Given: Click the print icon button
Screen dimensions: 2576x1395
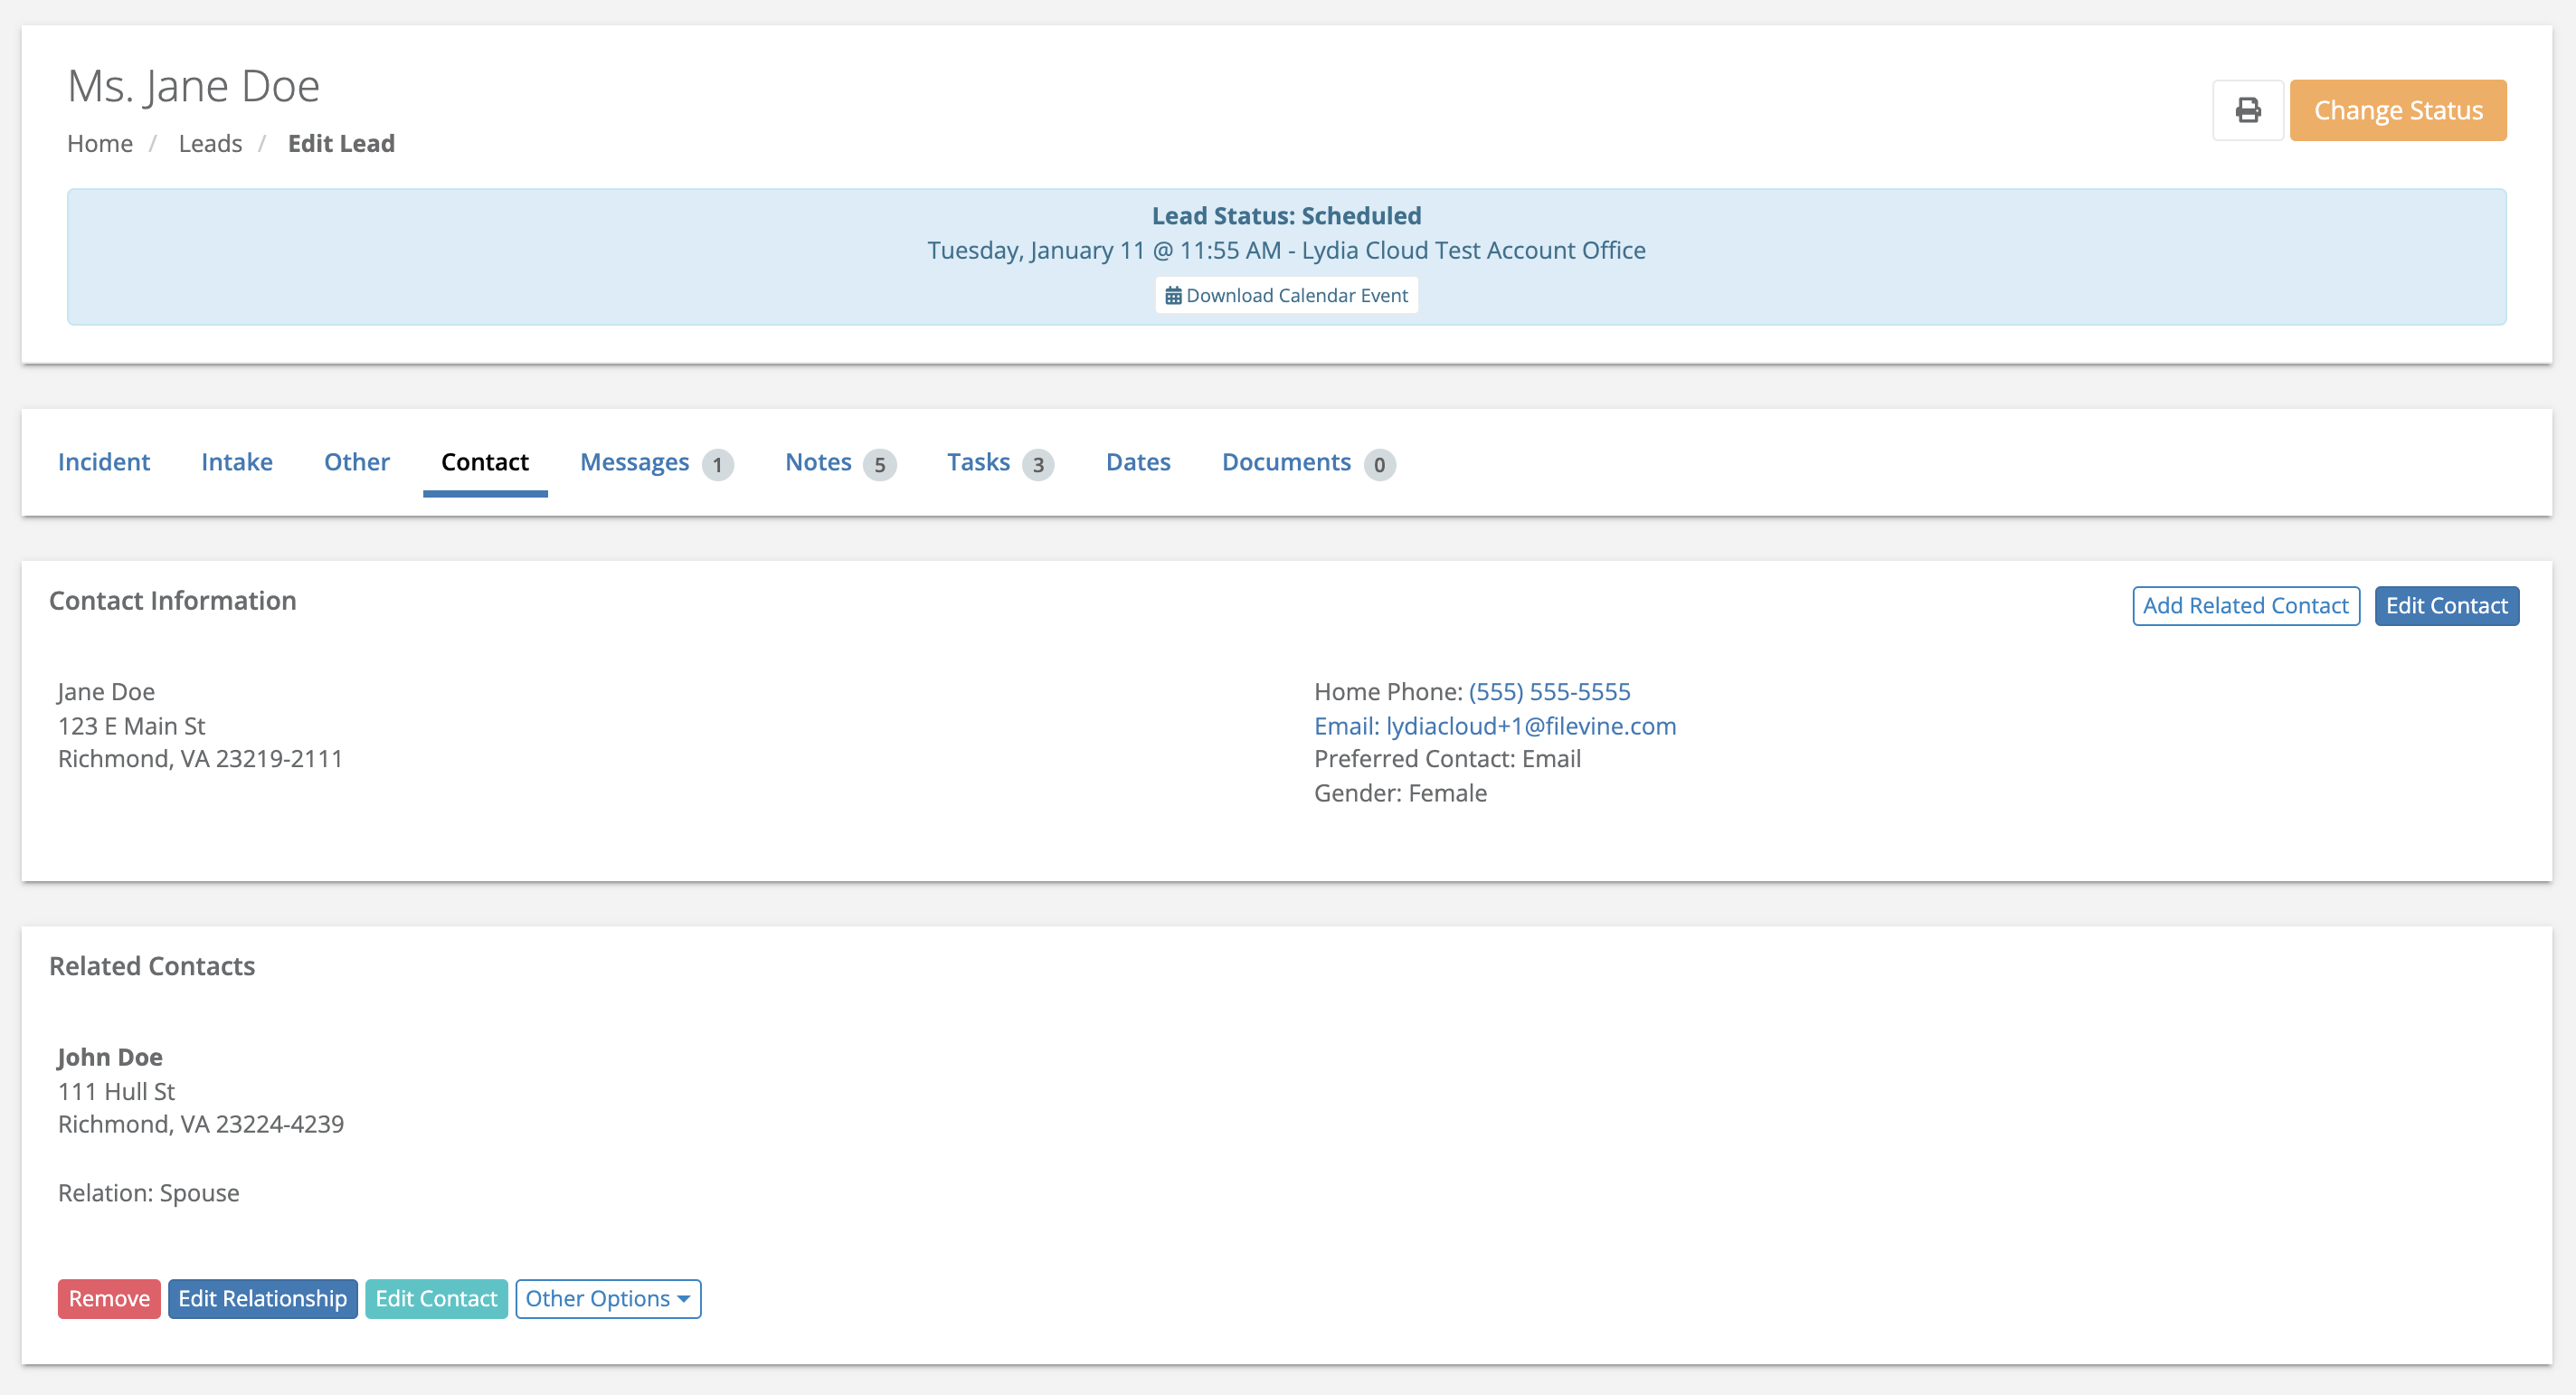Looking at the screenshot, I should [x=2247, y=110].
